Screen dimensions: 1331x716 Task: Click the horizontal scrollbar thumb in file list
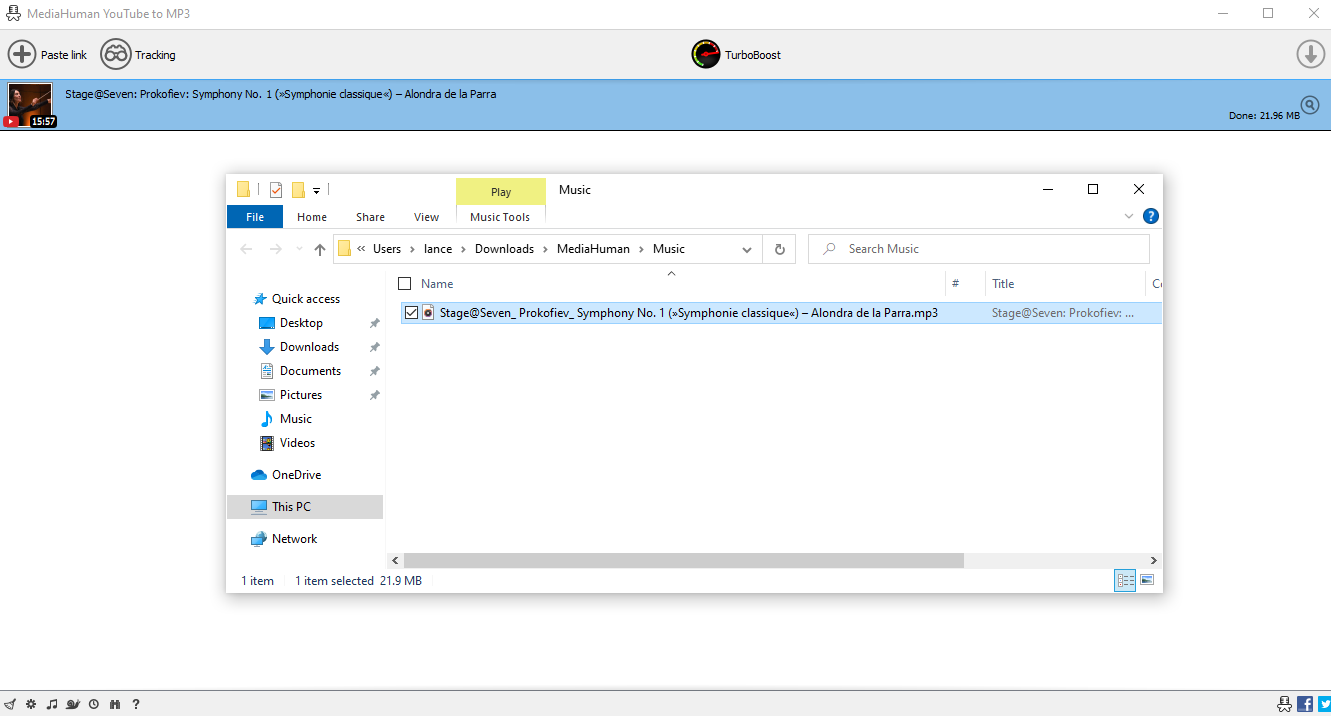click(683, 561)
